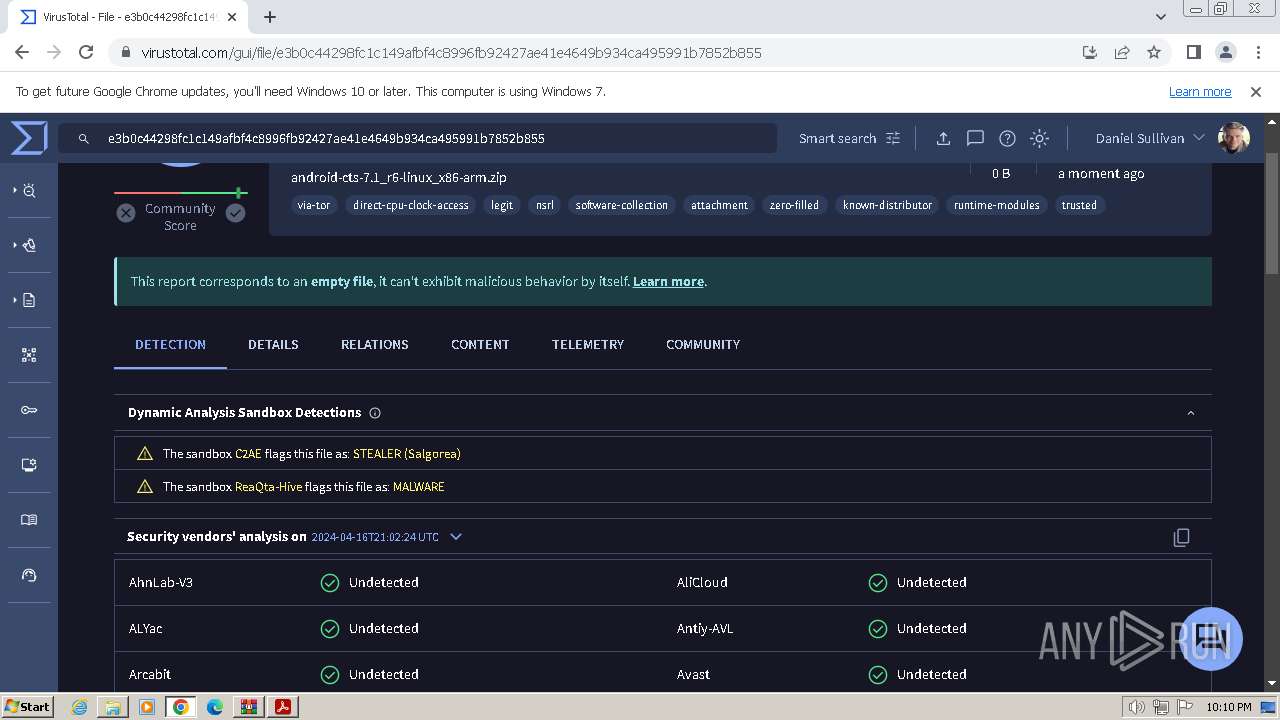Open Learn more link in empty file notice
The height and width of the screenshot is (720, 1280).
(668, 282)
